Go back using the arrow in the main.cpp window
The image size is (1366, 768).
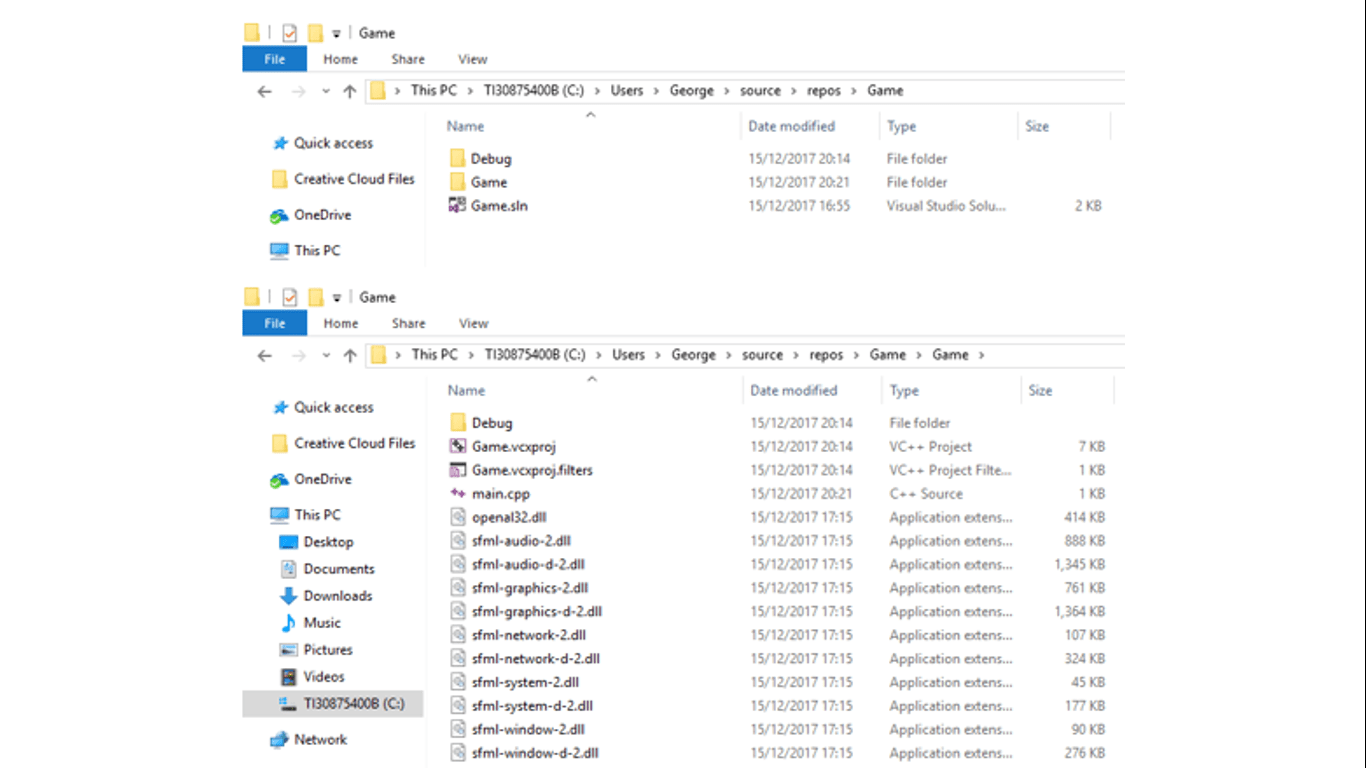(x=265, y=355)
